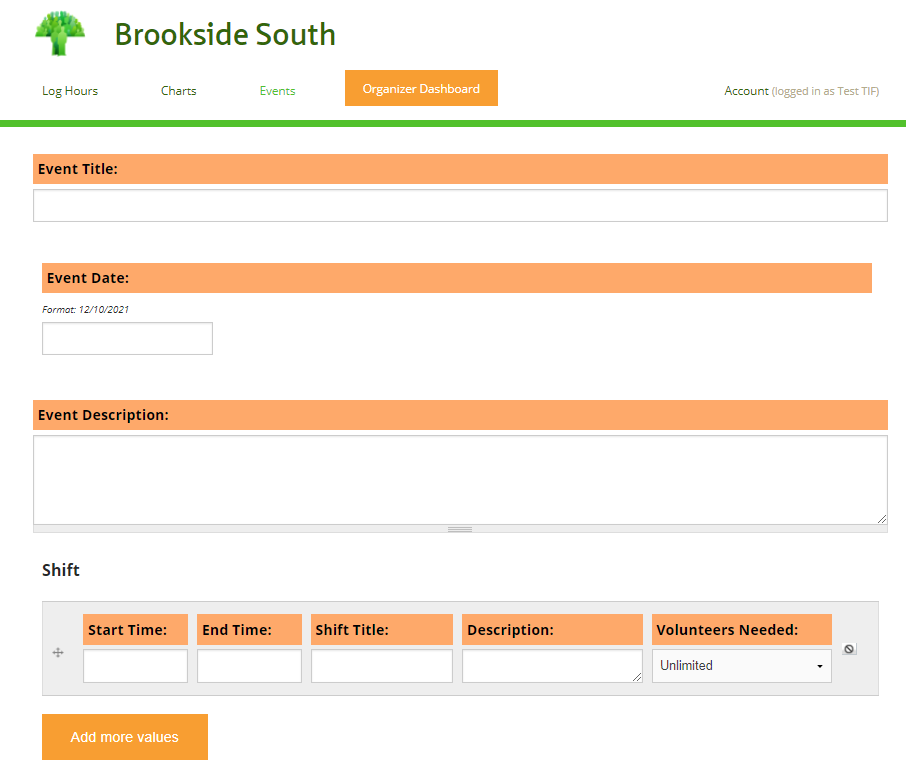Click the Add more values button

[x=125, y=737]
